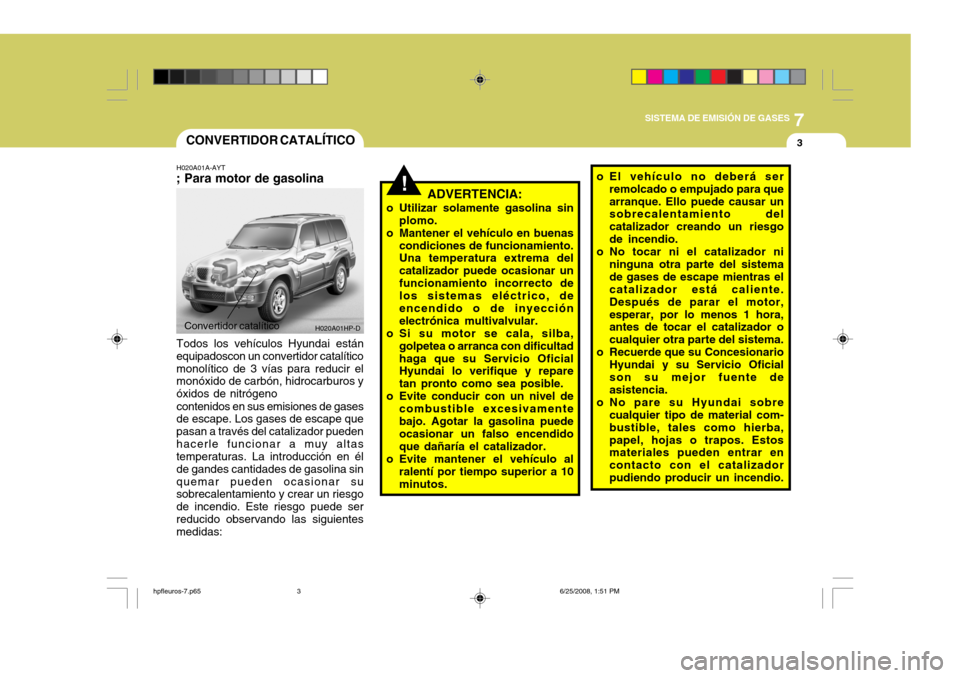This screenshot has width=960, height=678.
Task: Select the green swatch in the color bar
Action: [x=703, y=77]
